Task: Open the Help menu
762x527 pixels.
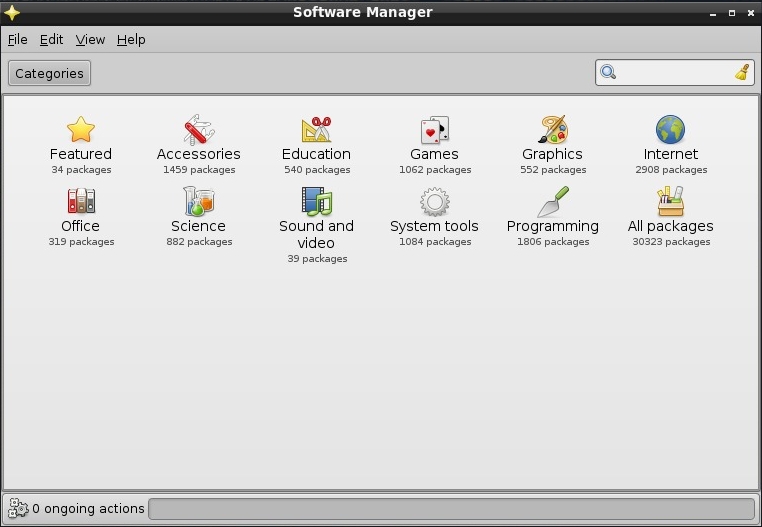Action: point(131,40)
